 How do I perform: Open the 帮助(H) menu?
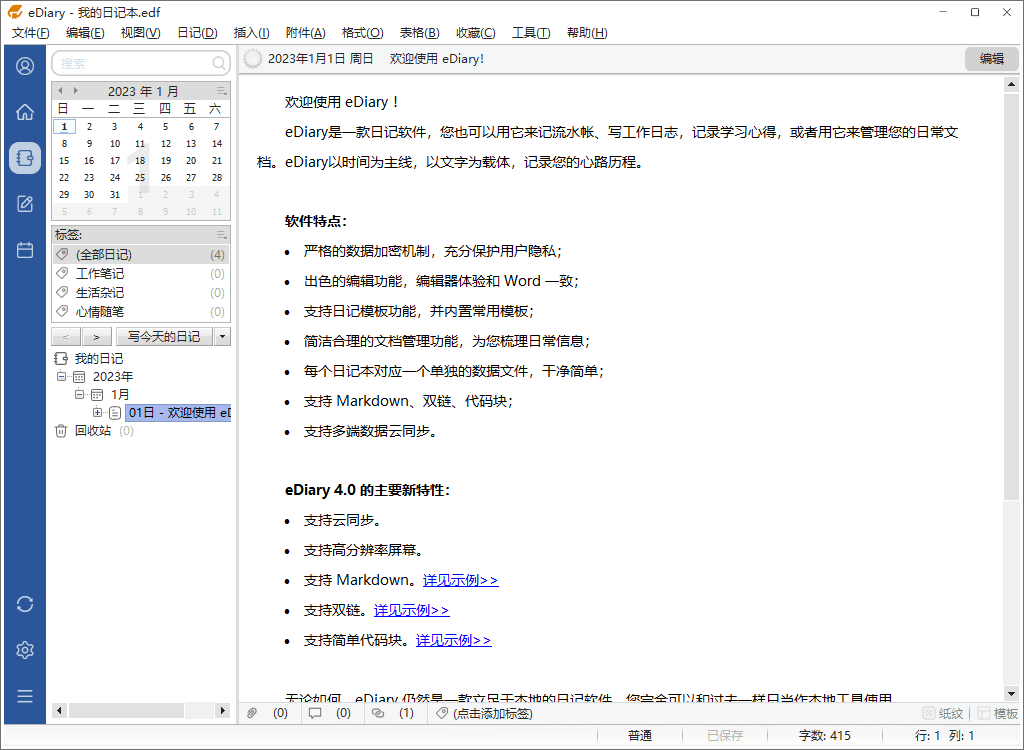587,33
